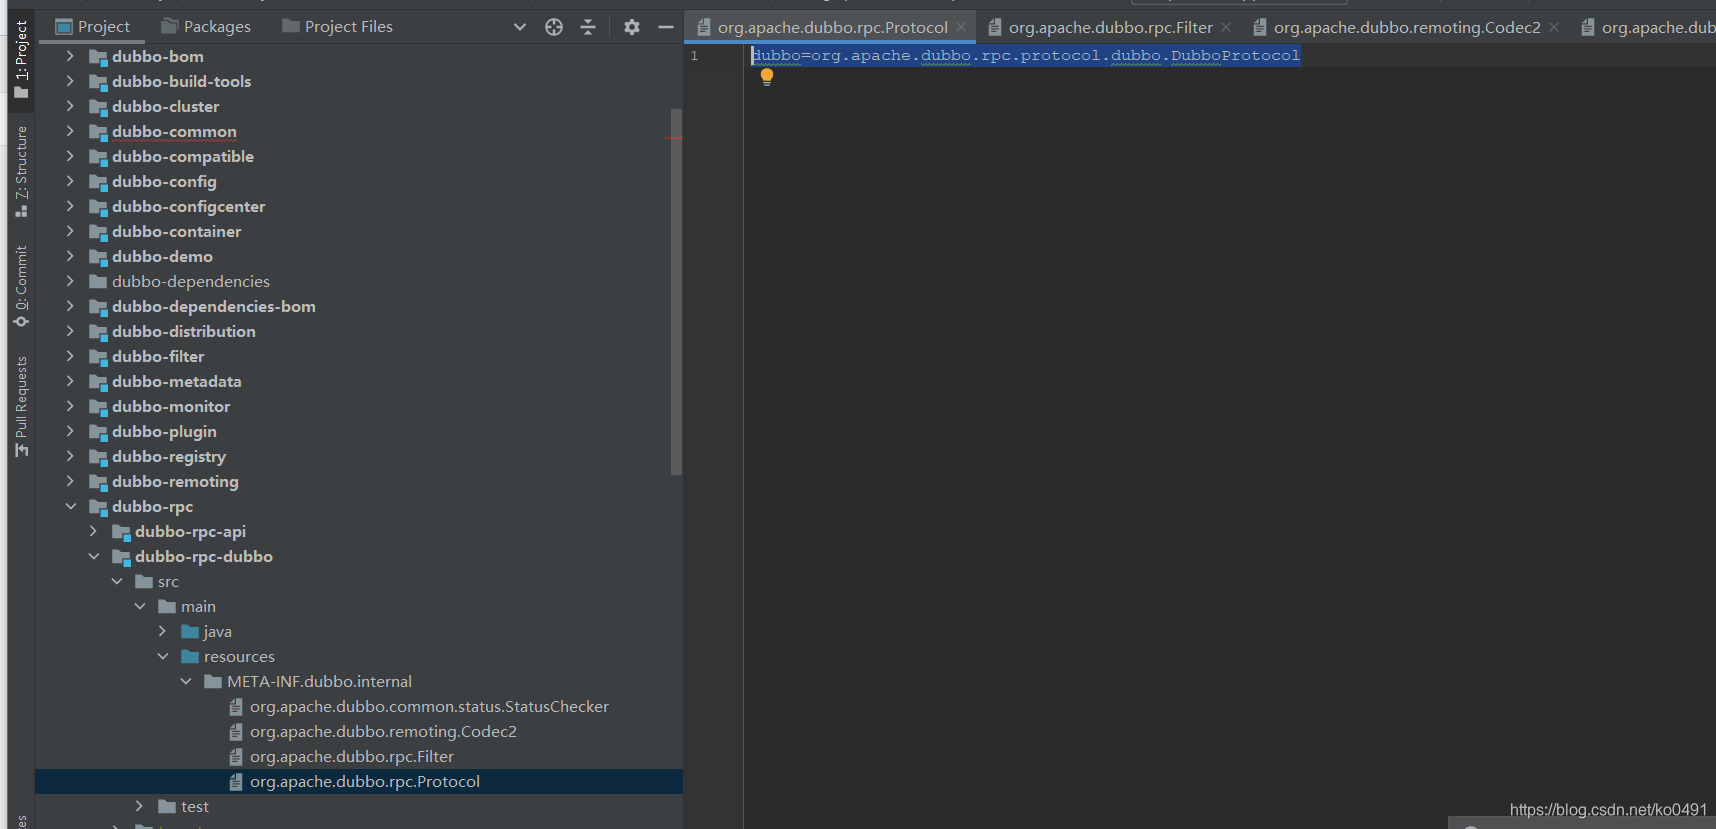Select the dubbo-dependencies folder
Viewport: 1716px width, 829px height.
(191, 281)
